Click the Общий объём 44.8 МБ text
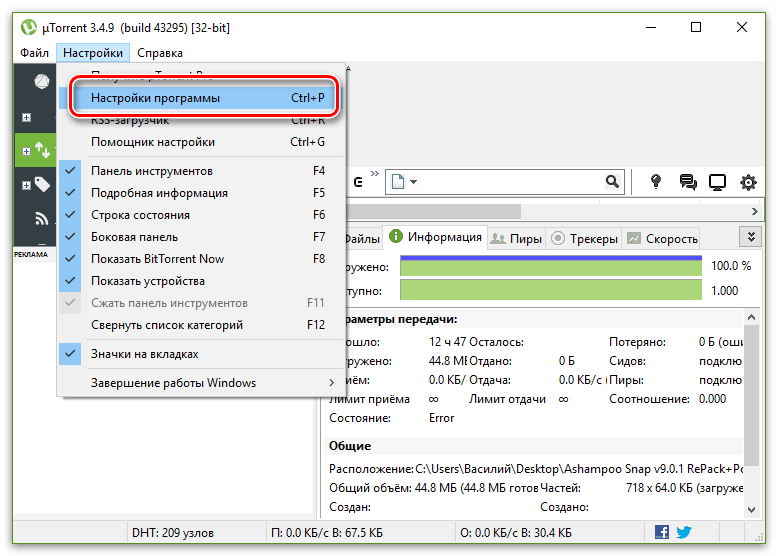Screen dimensions: 778x556 (434, 488)
